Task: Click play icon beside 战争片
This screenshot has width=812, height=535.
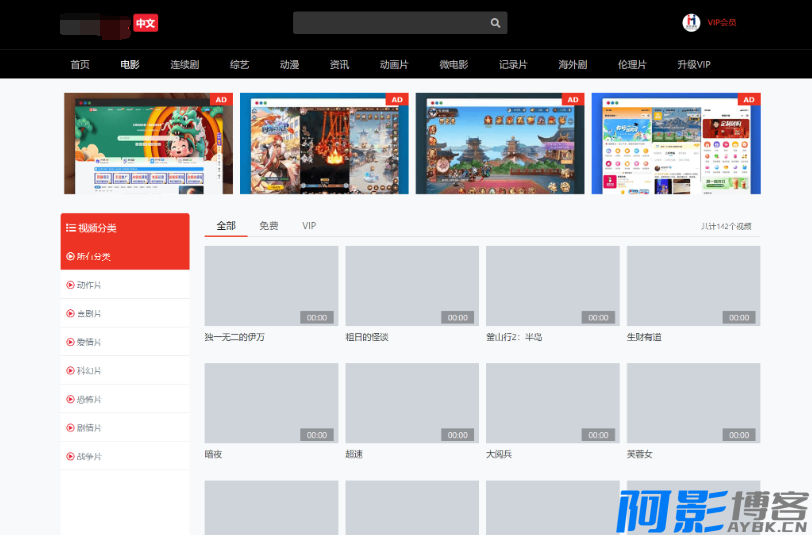Action: (70, 457)
